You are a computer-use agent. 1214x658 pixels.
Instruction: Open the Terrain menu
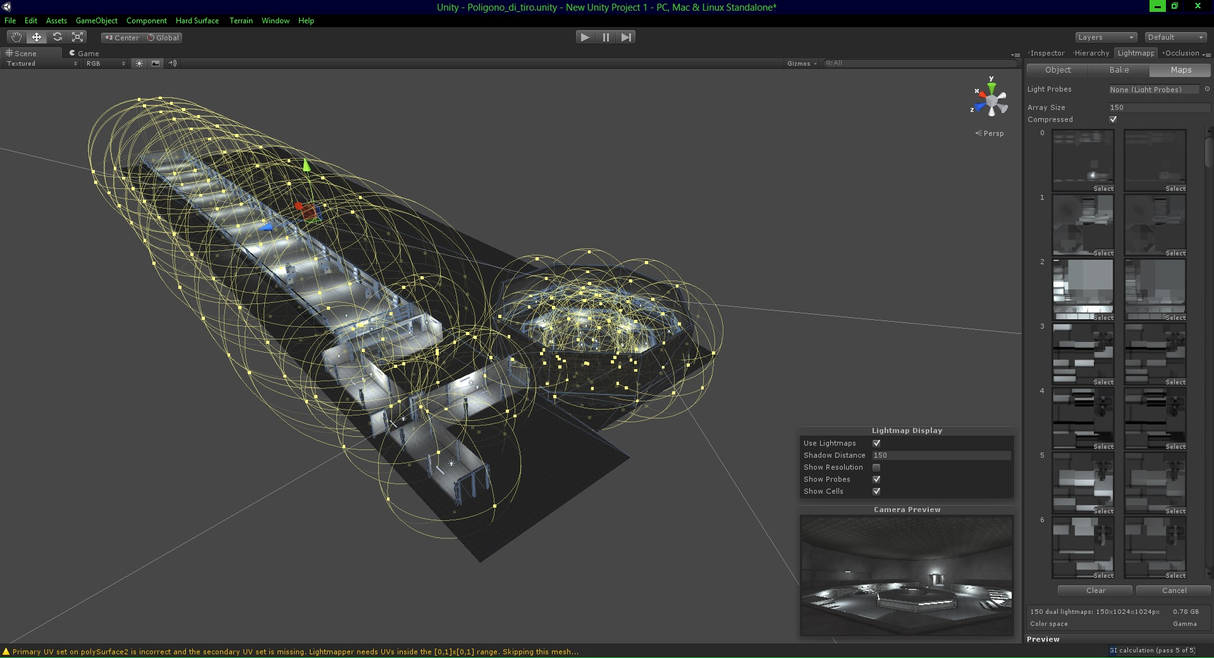pyautogui.click(x=241, y=20)
